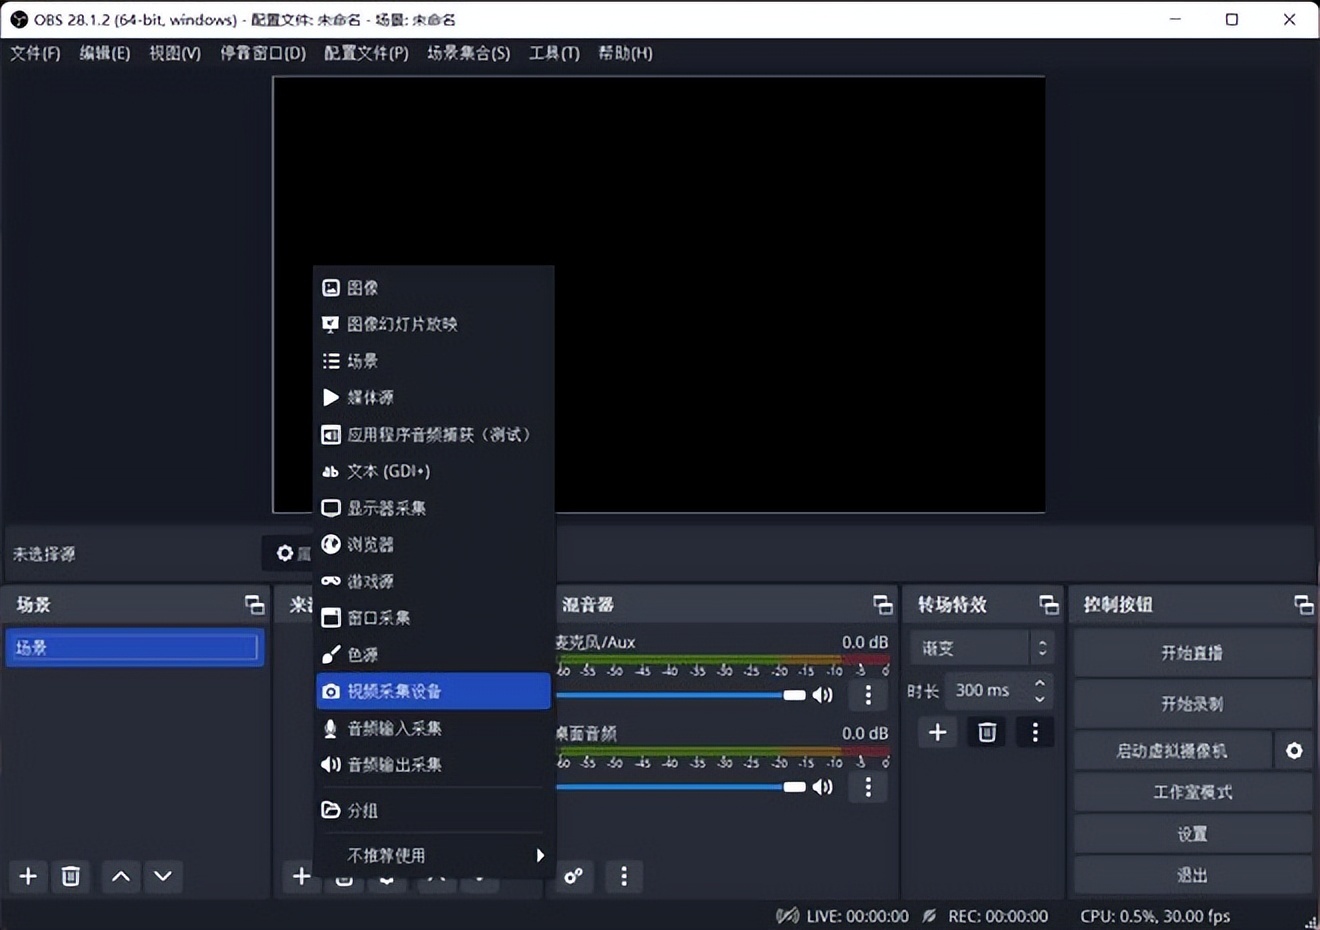Select 媒体源 from the source menu
This screenshot has width=1320, height=930.
click(433, 398)
